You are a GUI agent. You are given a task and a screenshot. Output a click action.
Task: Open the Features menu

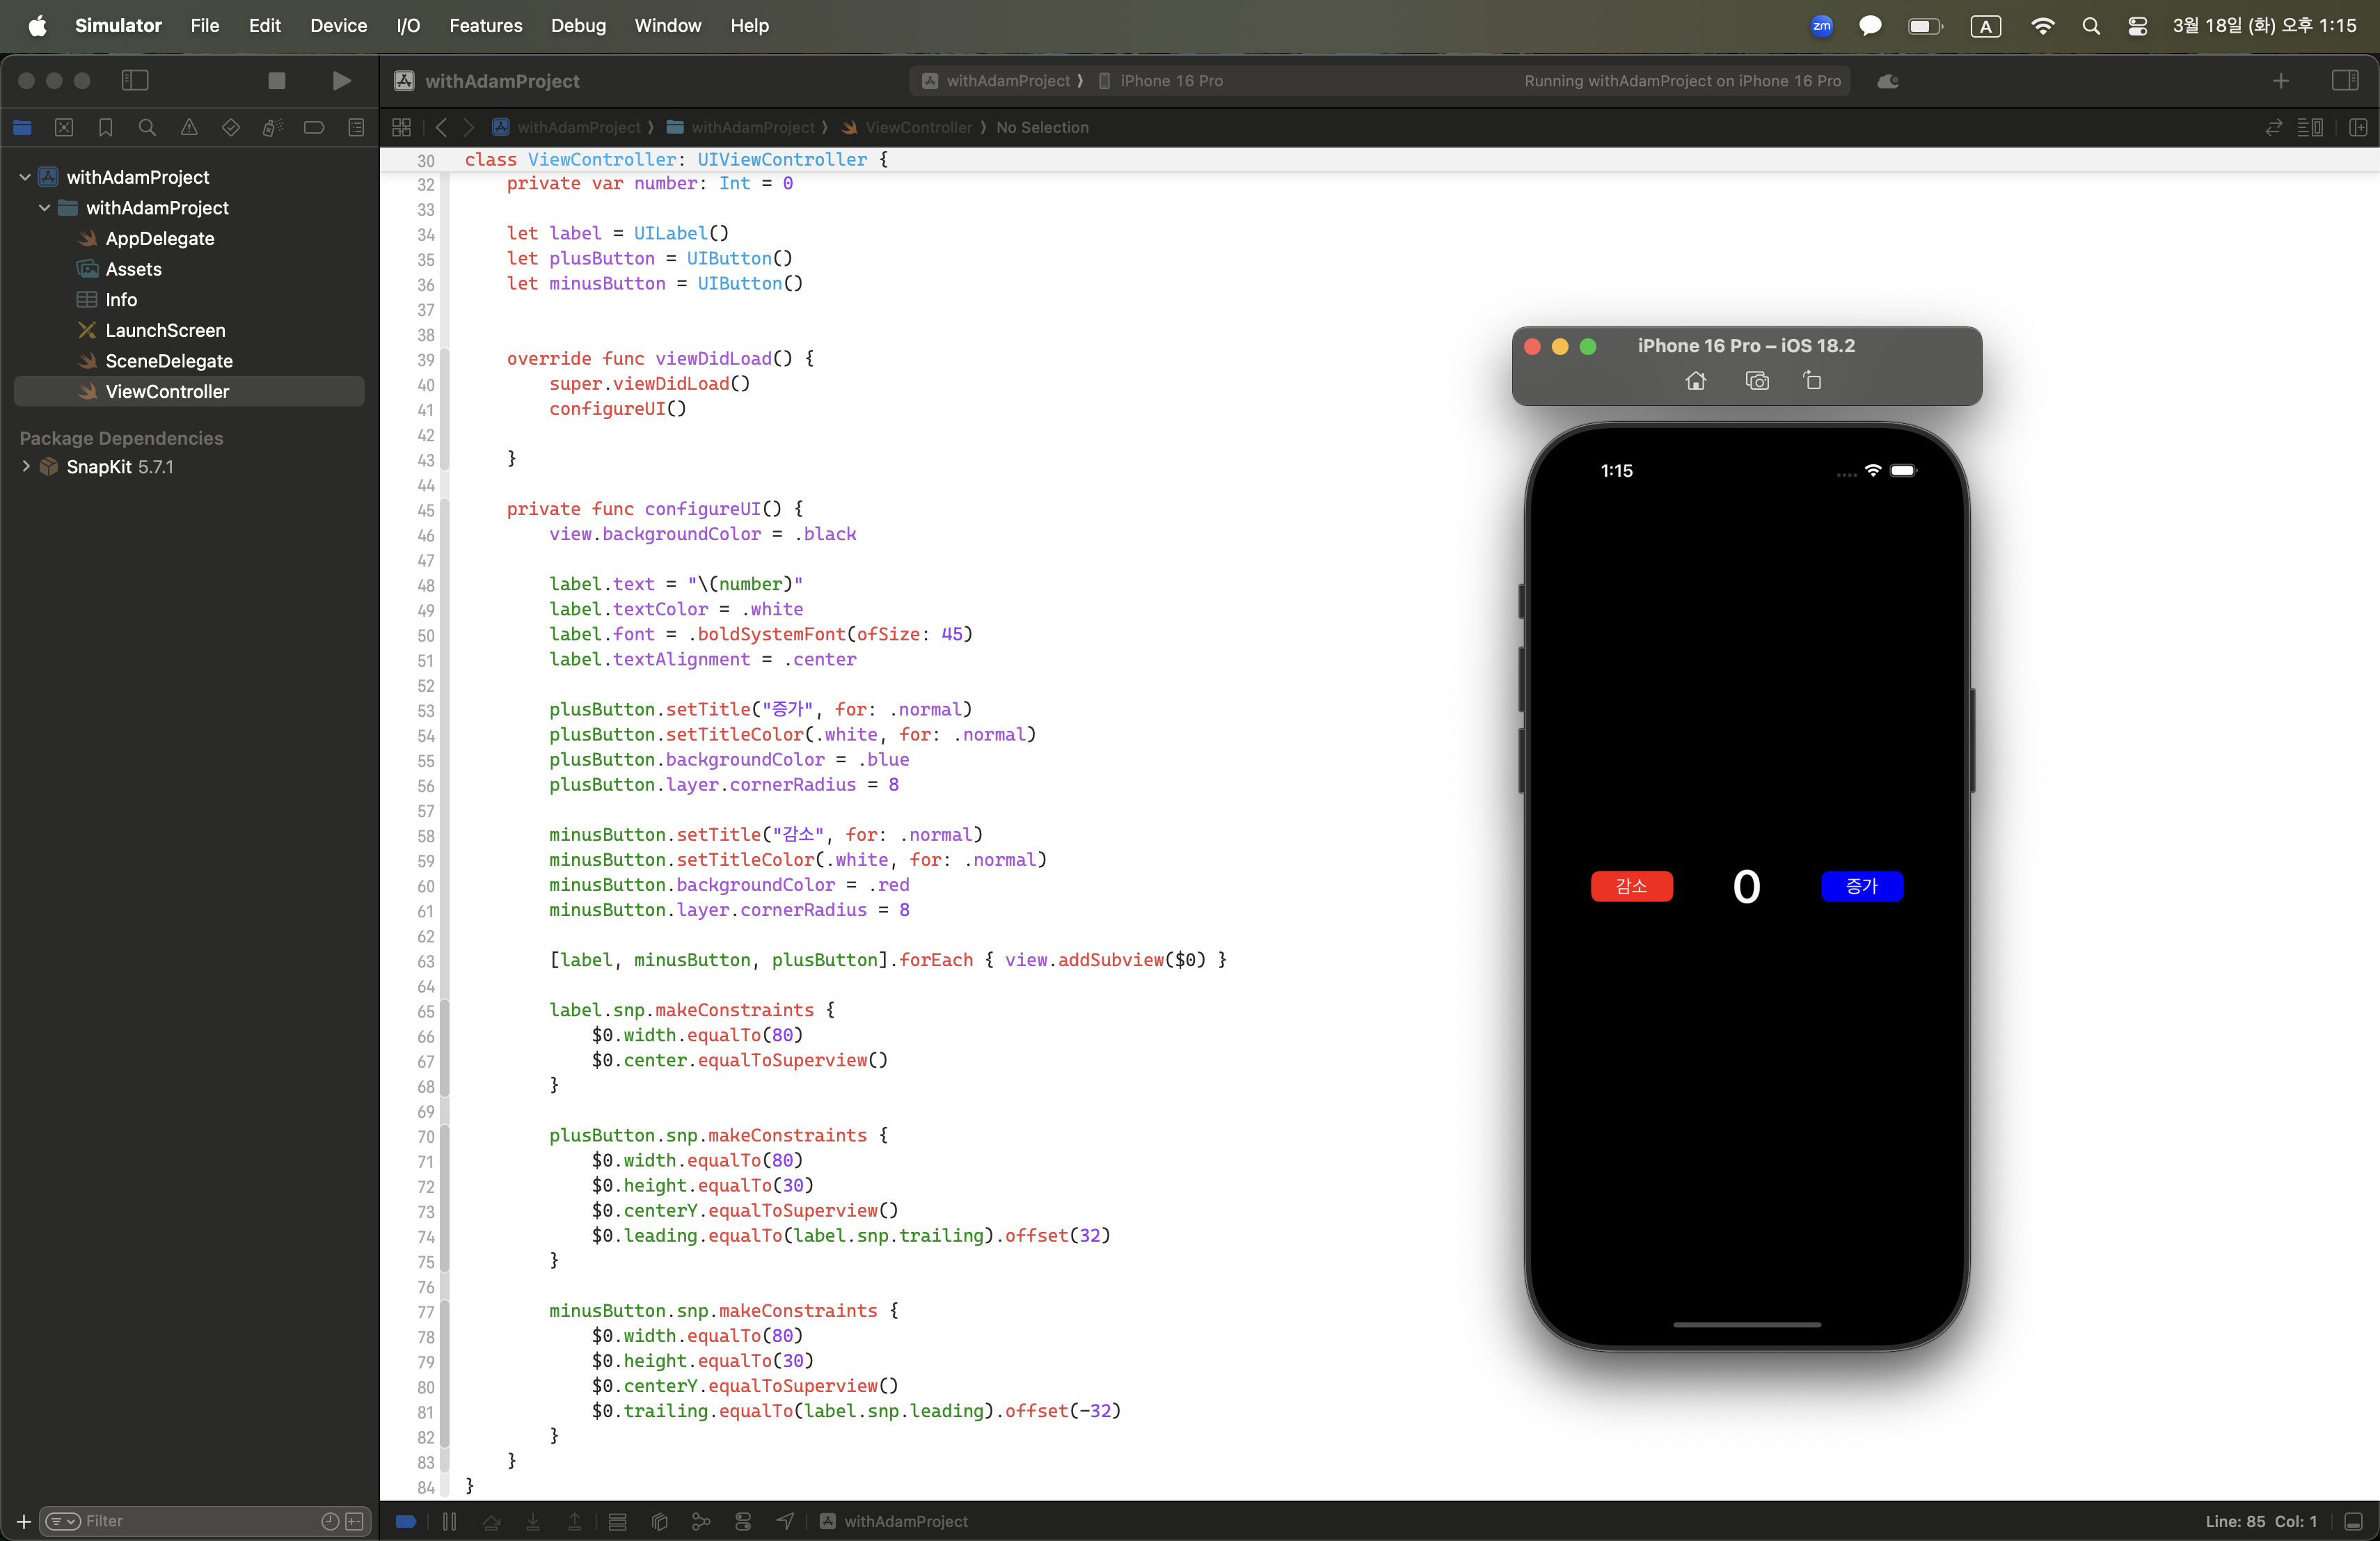click(485, 25)
